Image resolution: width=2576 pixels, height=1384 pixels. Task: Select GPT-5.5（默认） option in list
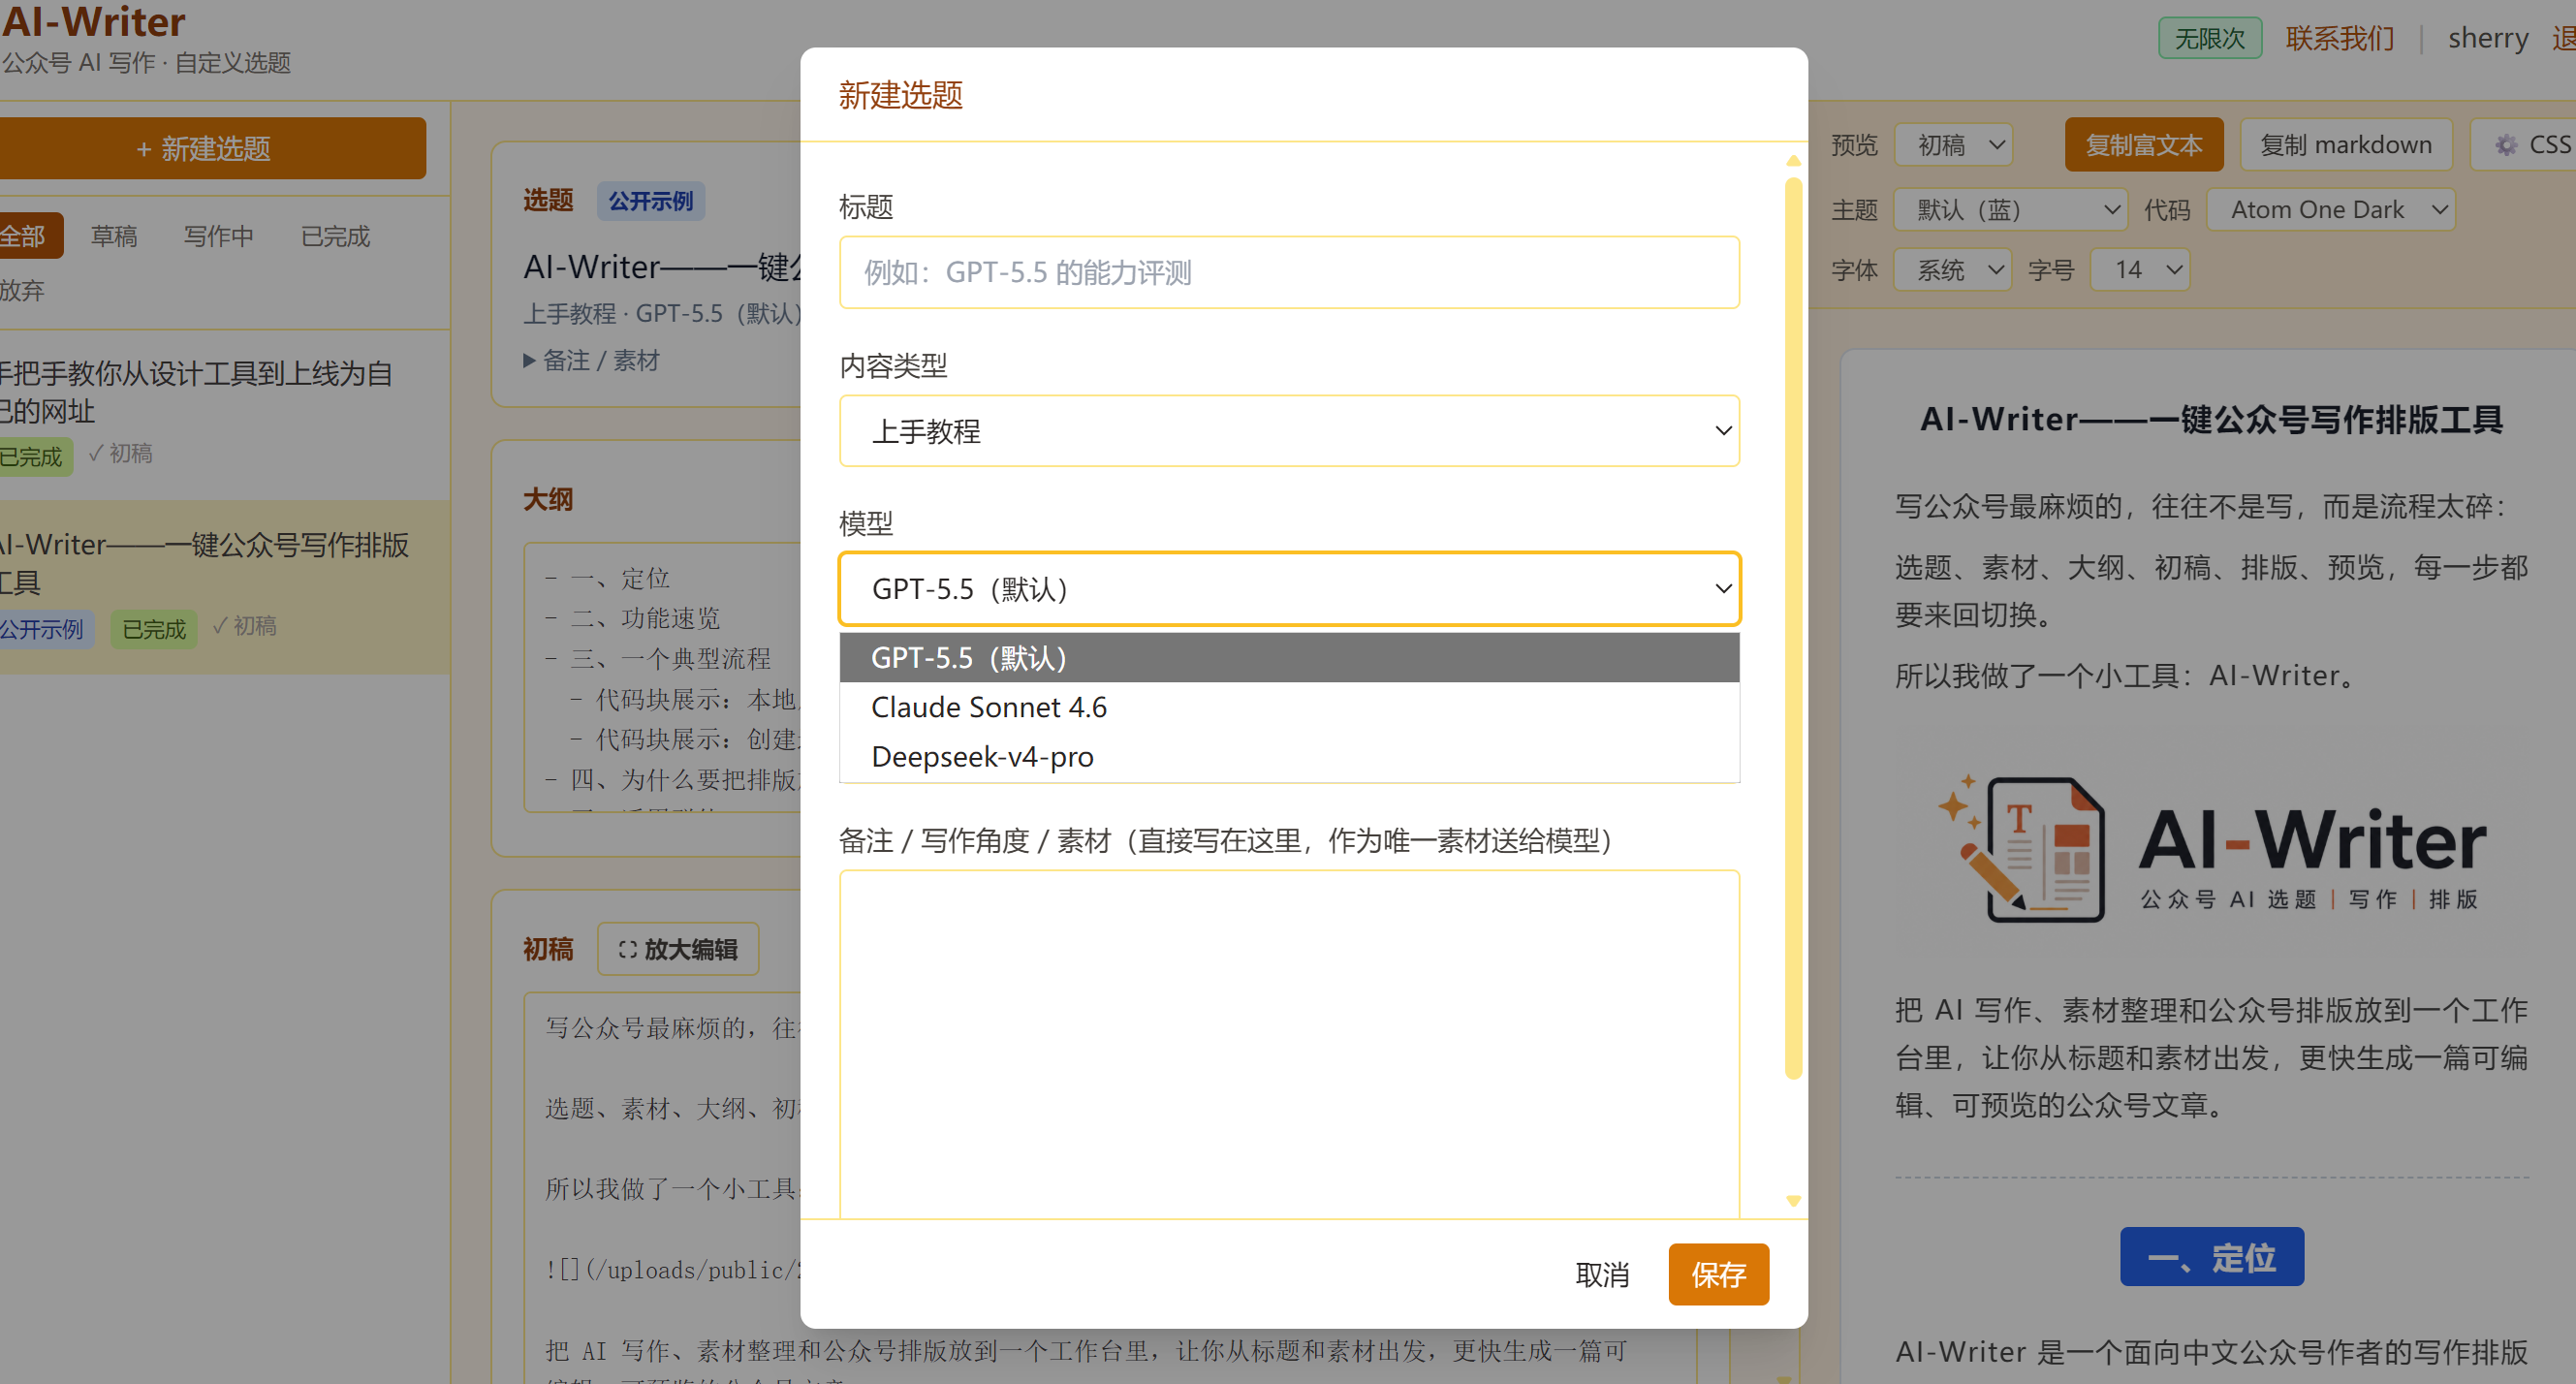tap(1289, 658)
